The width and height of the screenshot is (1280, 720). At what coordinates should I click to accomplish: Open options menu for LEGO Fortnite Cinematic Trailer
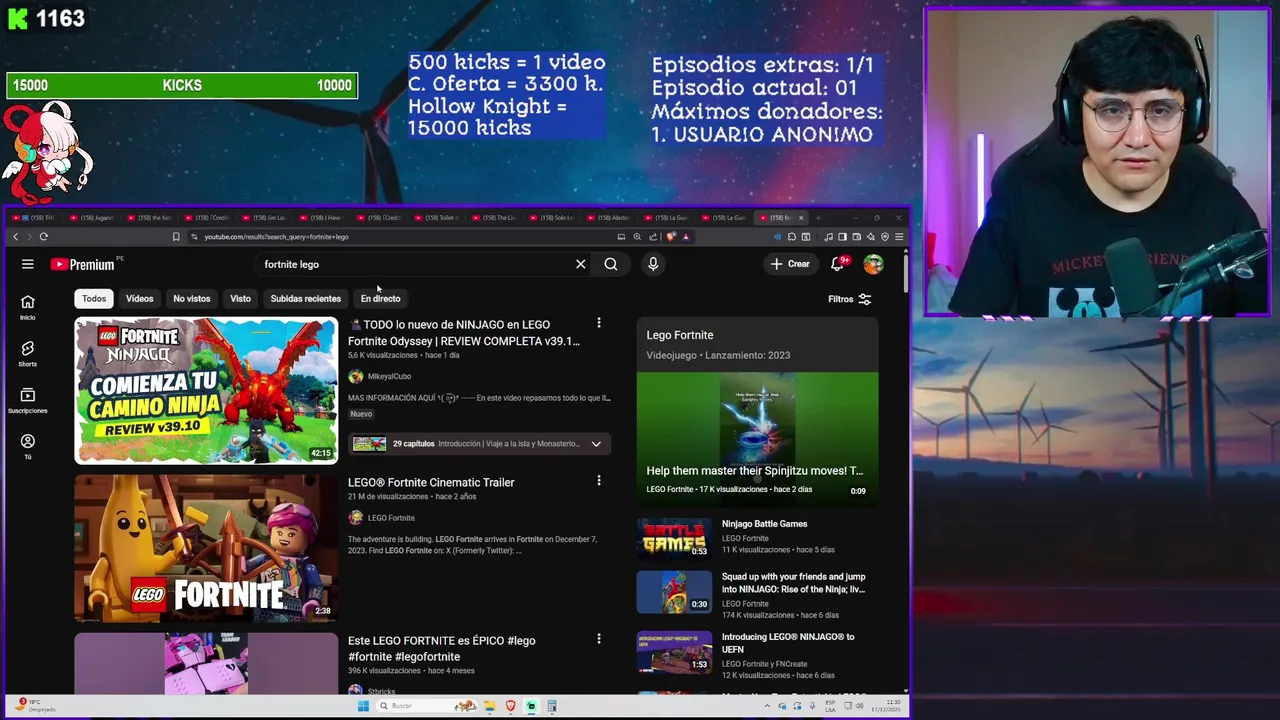tap(599, 481)
